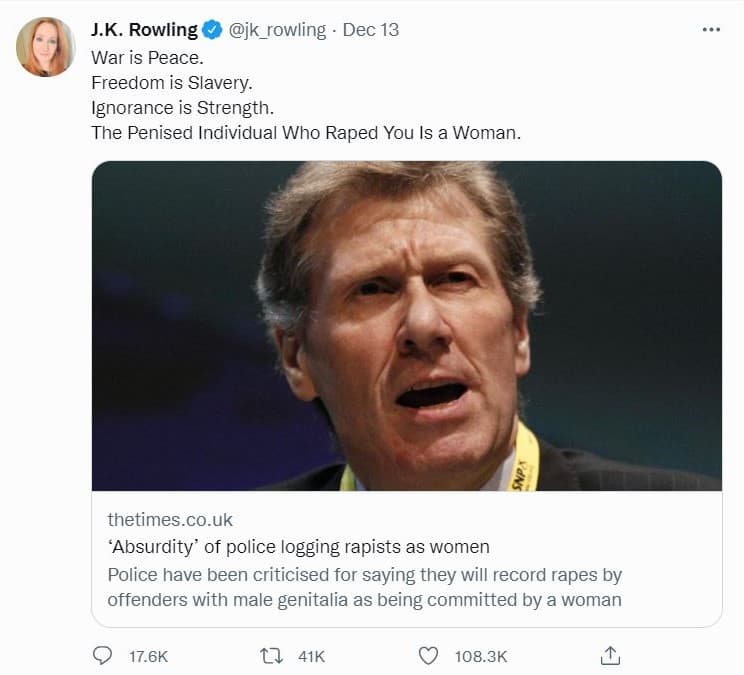
Task: View the 108.3K likes count
Action: click(x=481, y=657)
